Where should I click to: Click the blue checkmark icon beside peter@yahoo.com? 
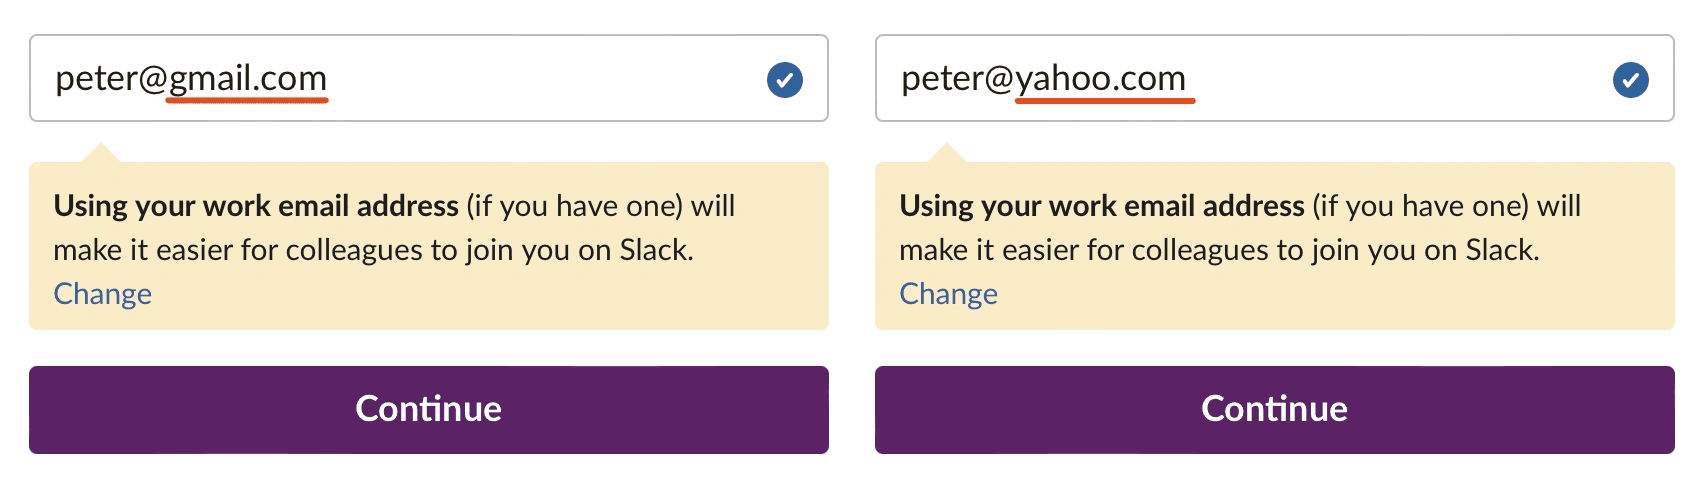1630,80
